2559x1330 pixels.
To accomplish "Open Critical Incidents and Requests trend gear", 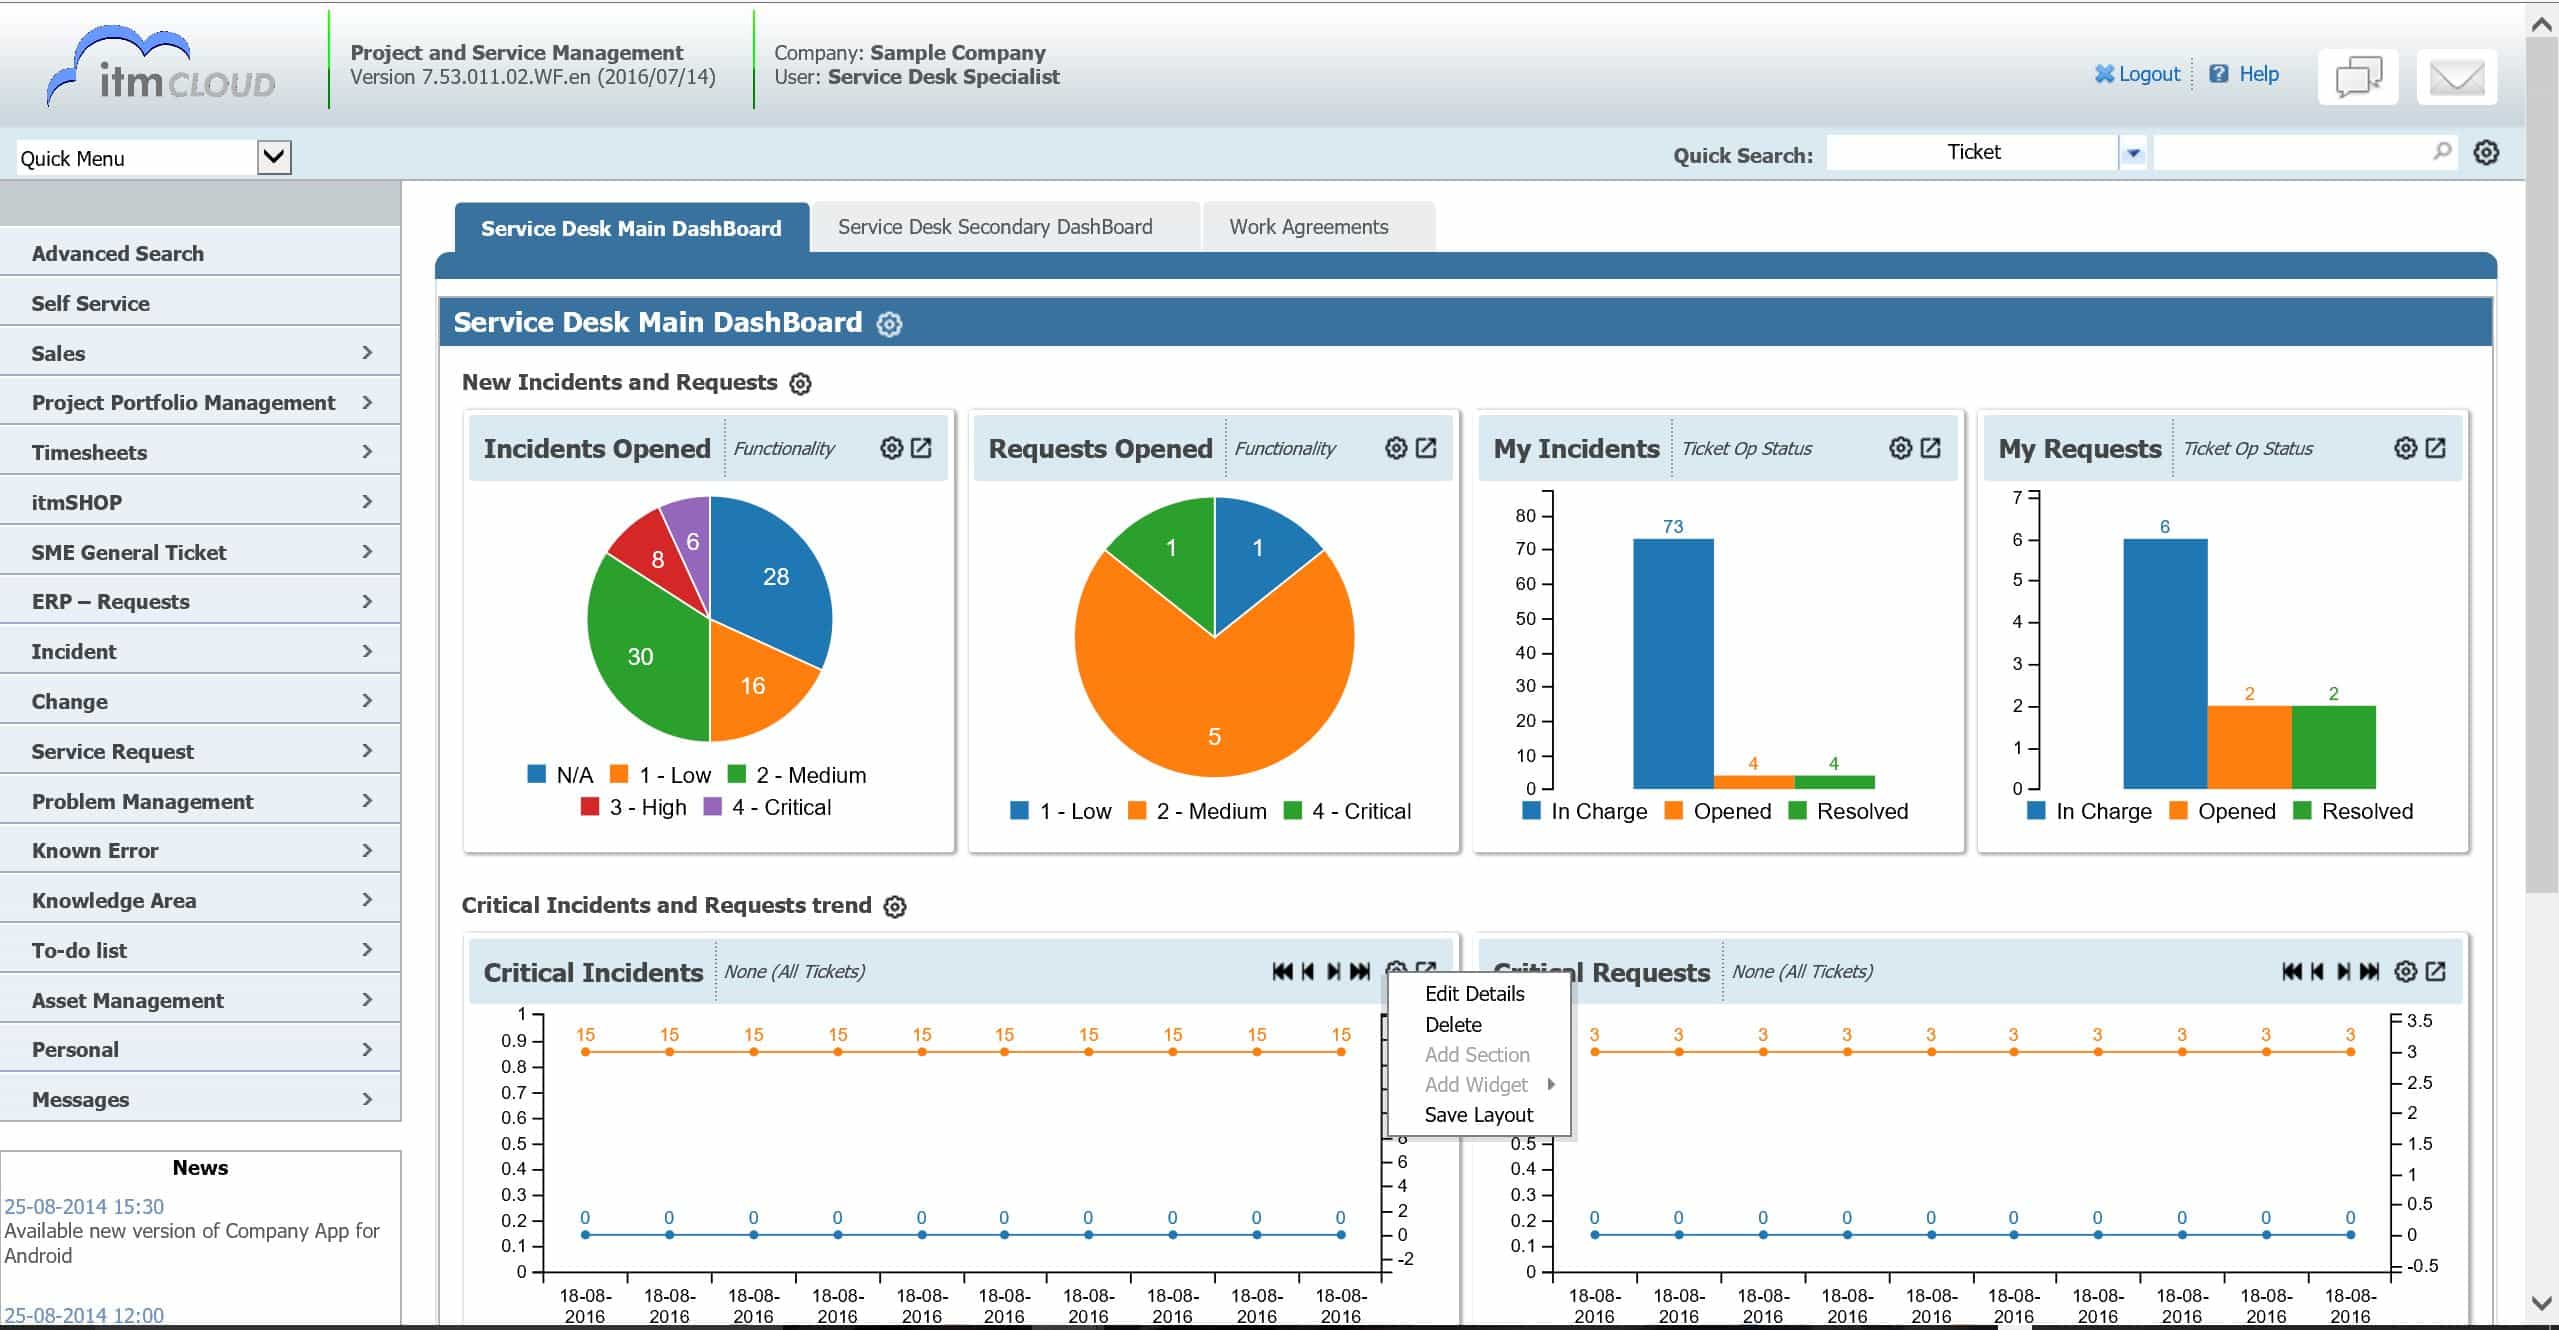I will coord(895,907).
